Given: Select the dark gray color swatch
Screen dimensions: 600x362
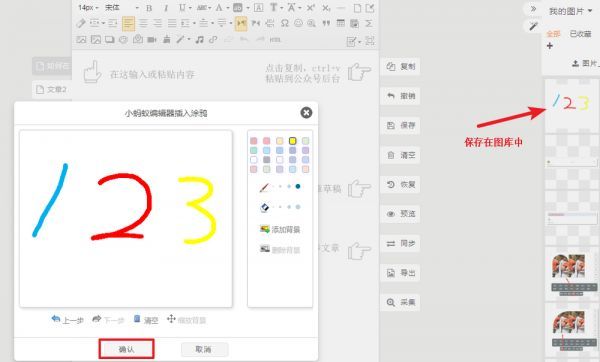Looking at the screenshot, I should tap(267, 160).
